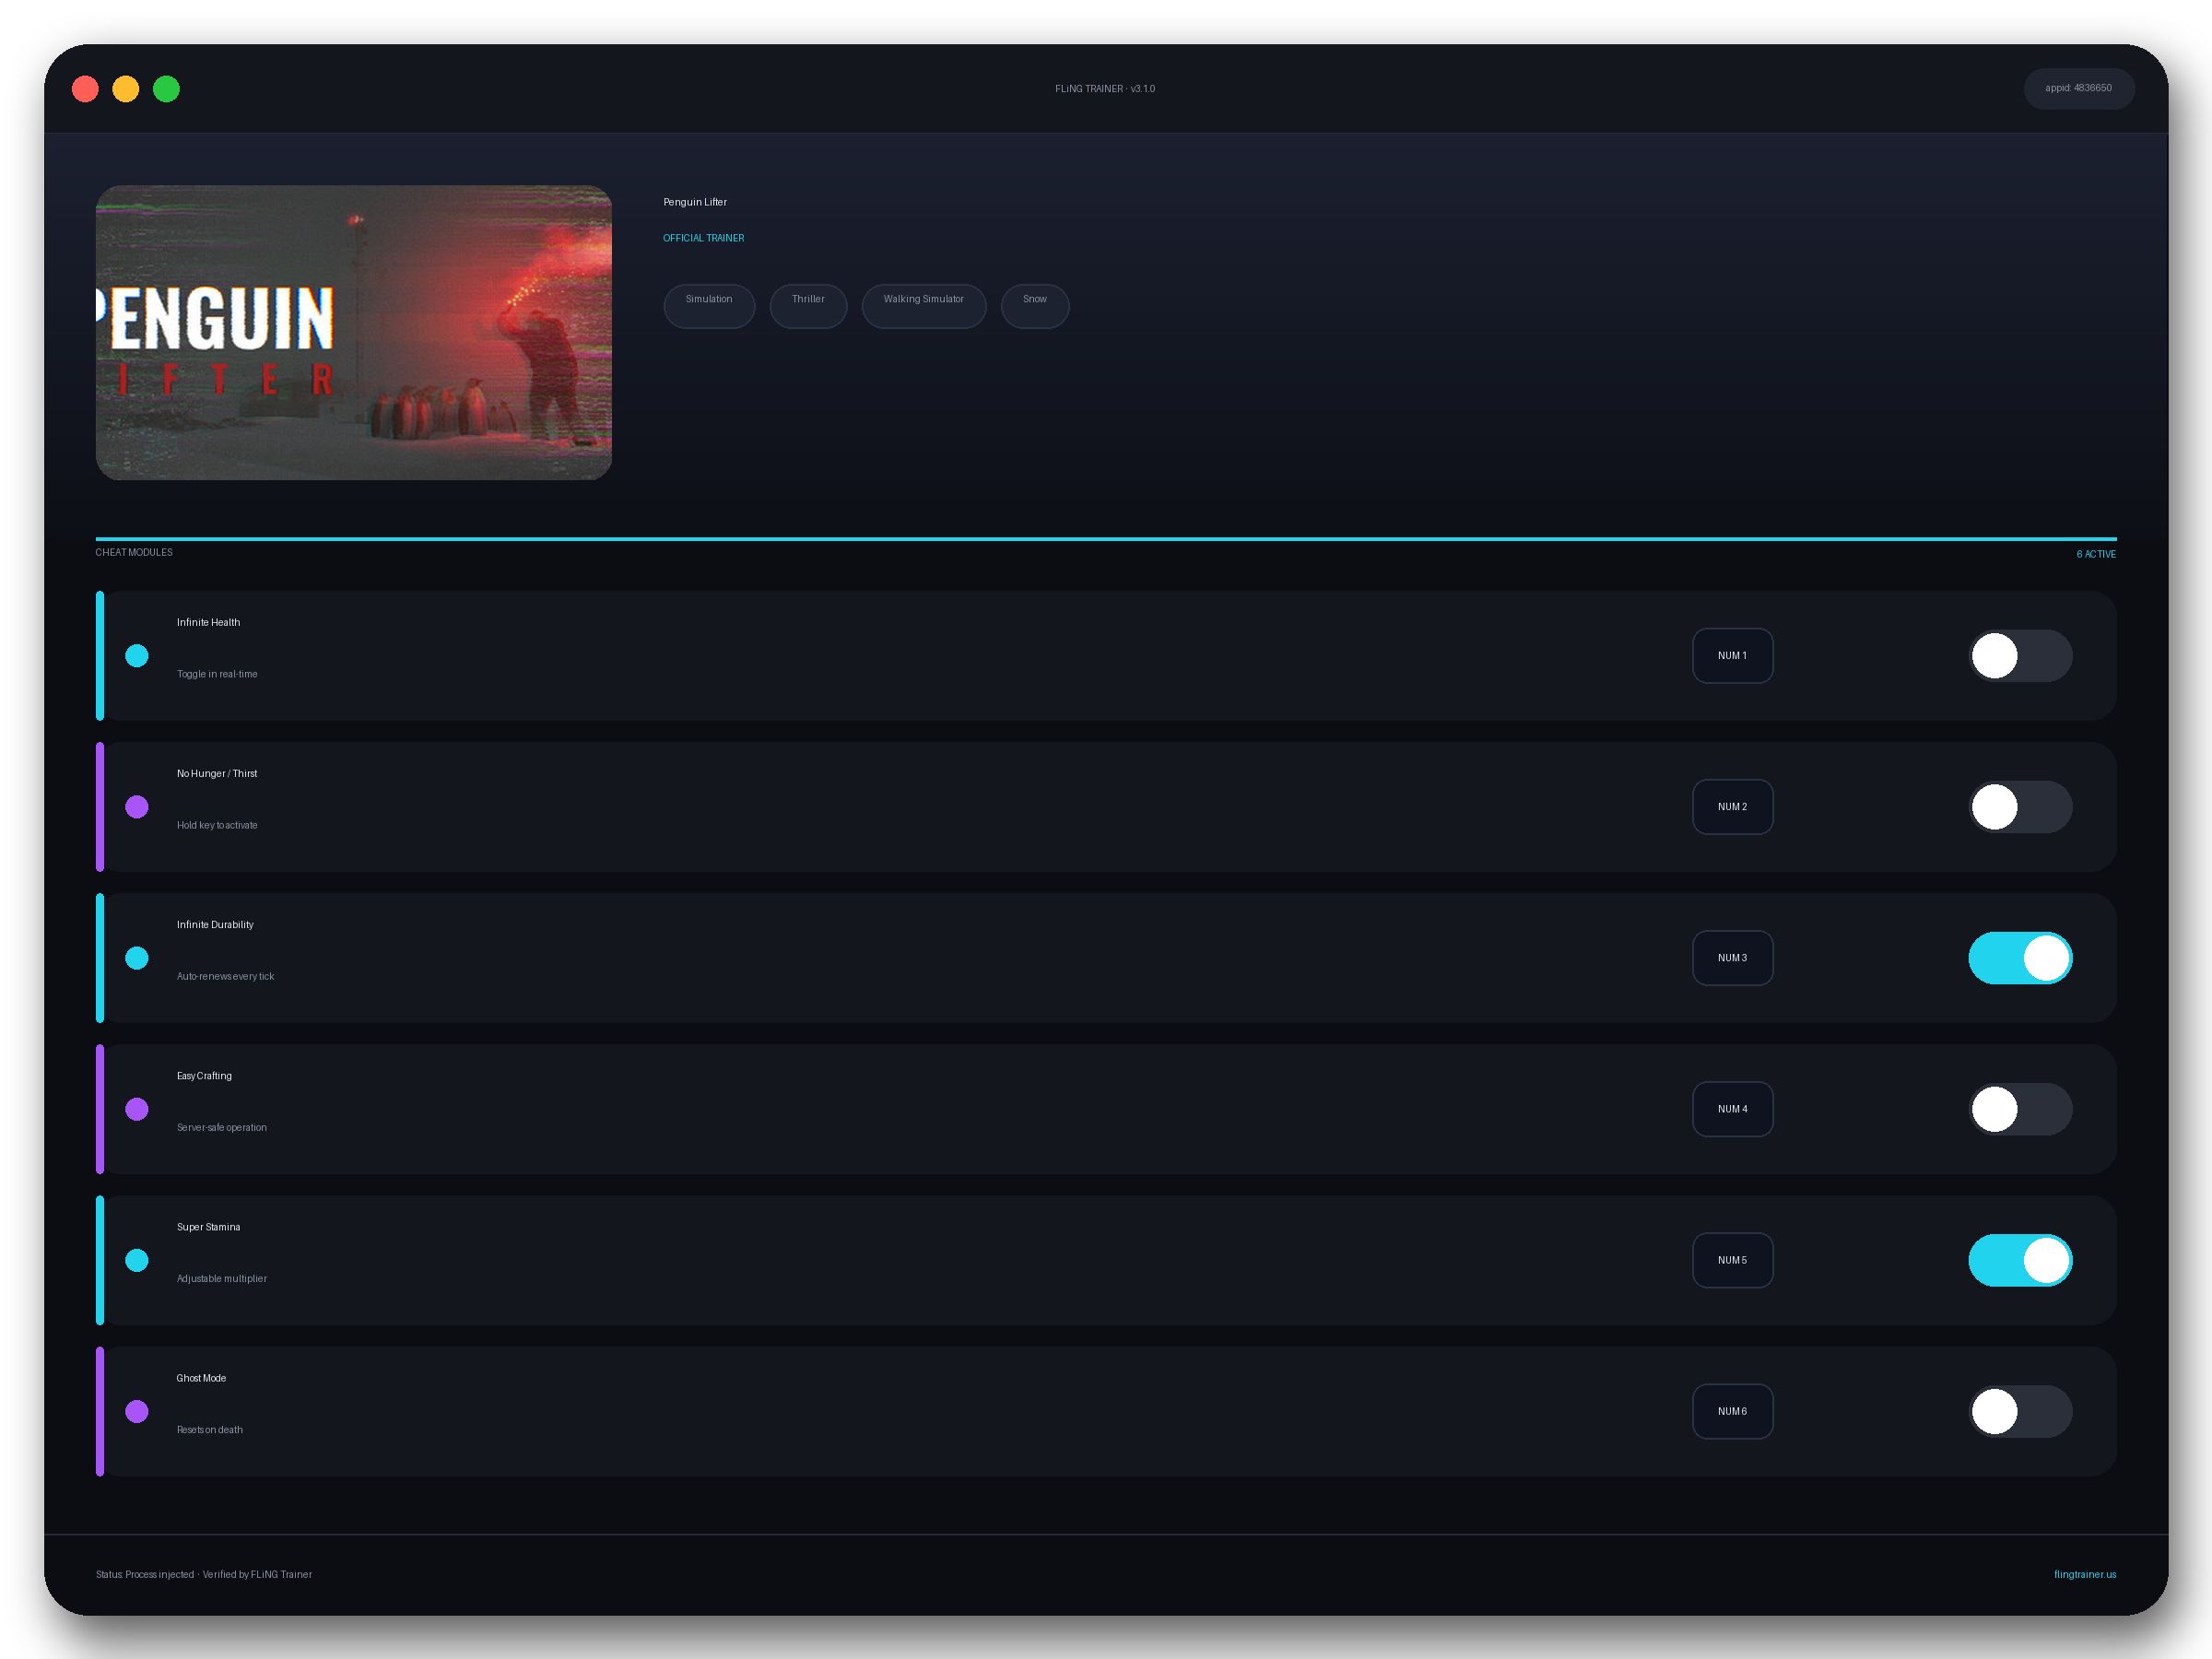
Task: Click the Walking Simulator tag
Action: pyautogui.click(x=923, y=306)
